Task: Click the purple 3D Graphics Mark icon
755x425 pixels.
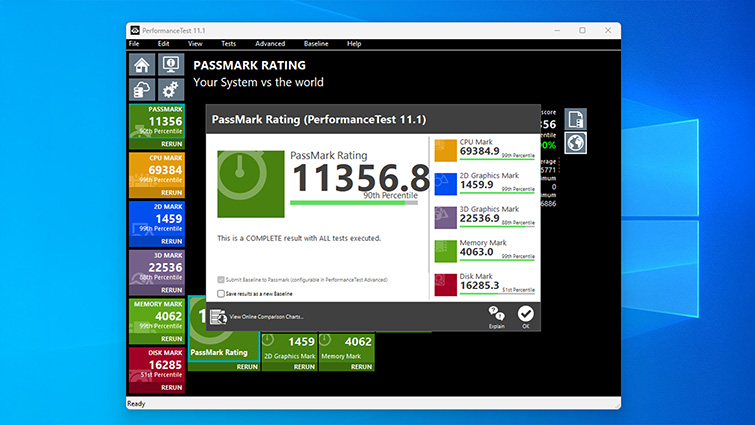Action: tap(445, 218)
